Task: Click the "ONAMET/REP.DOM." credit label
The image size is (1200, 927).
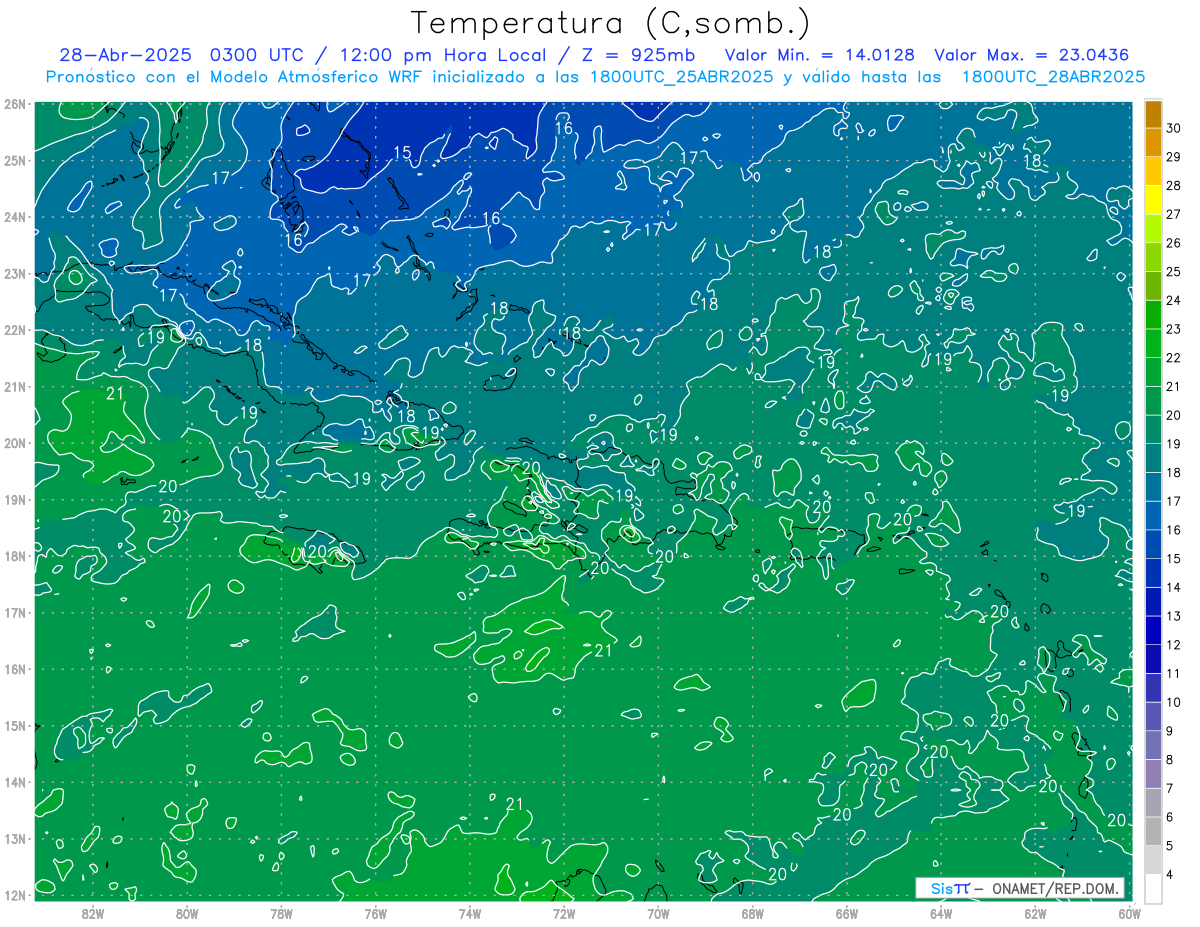Action: (1055, 888)
